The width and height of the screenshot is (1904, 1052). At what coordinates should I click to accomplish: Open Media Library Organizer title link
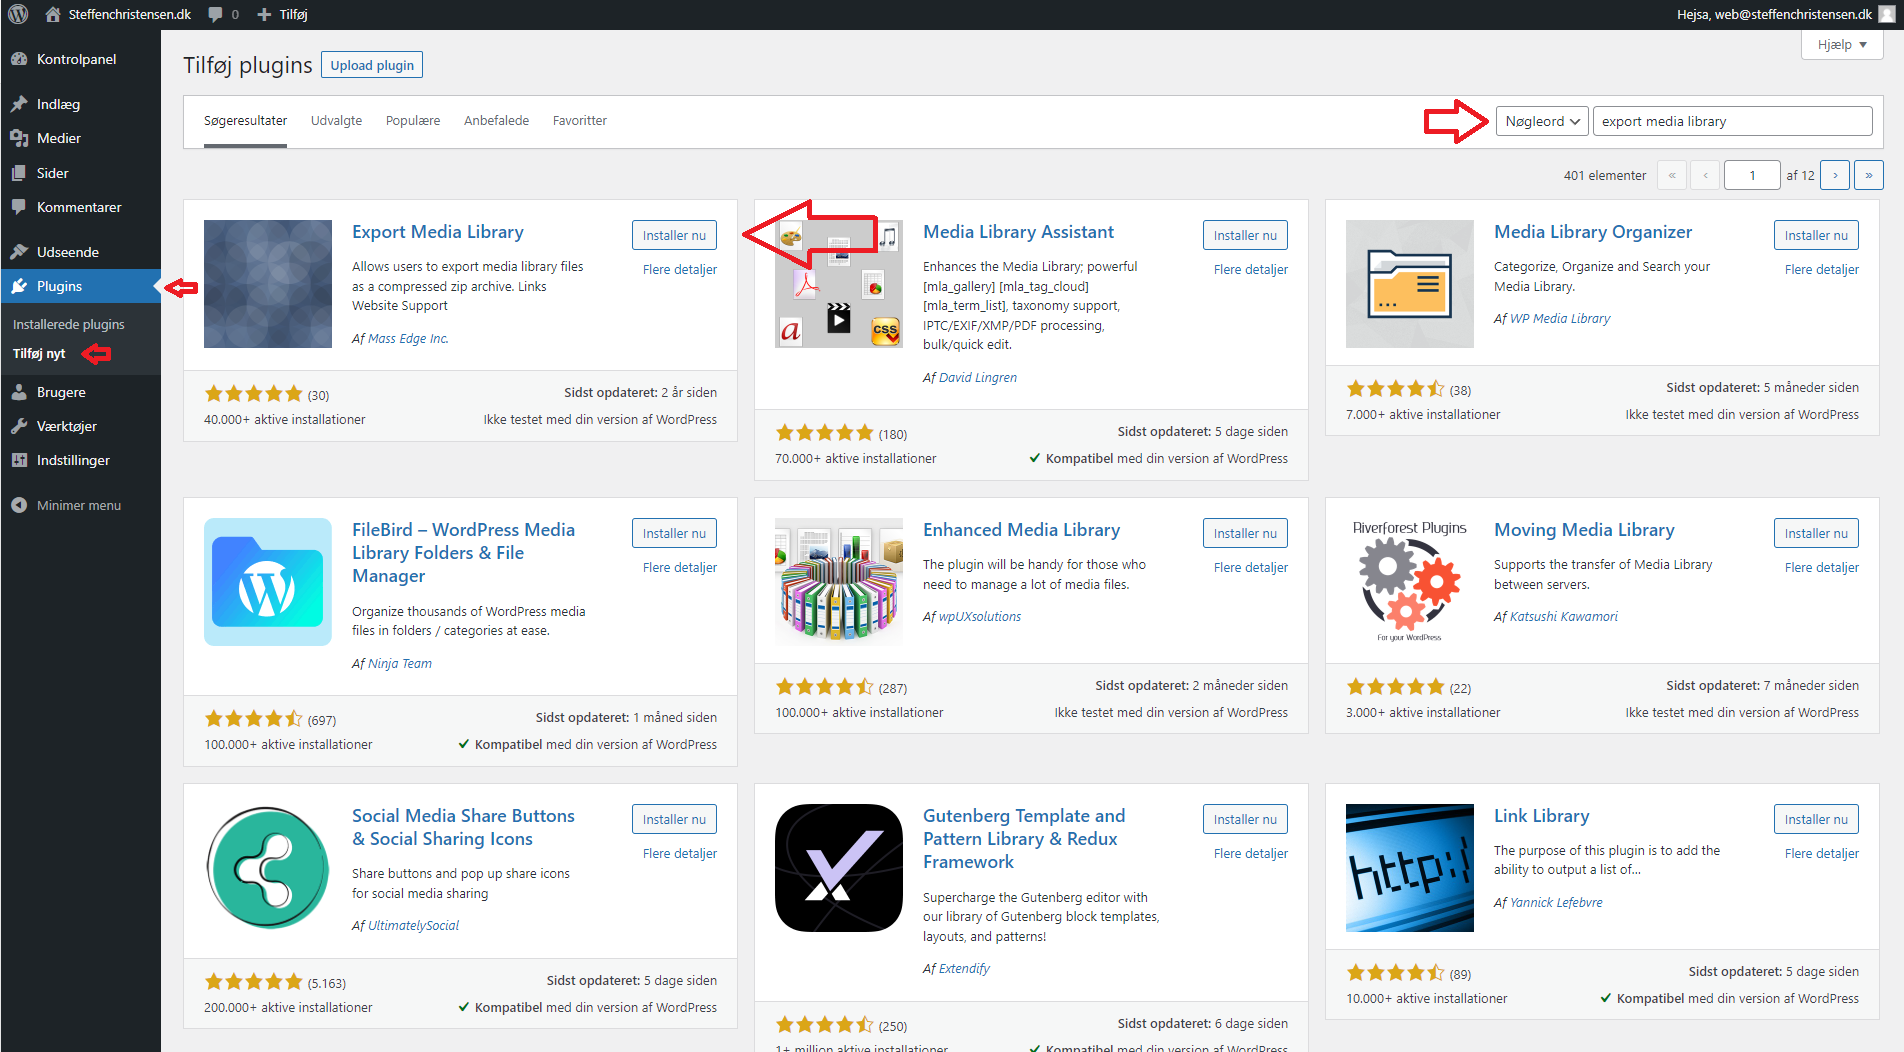point(1593,232)
